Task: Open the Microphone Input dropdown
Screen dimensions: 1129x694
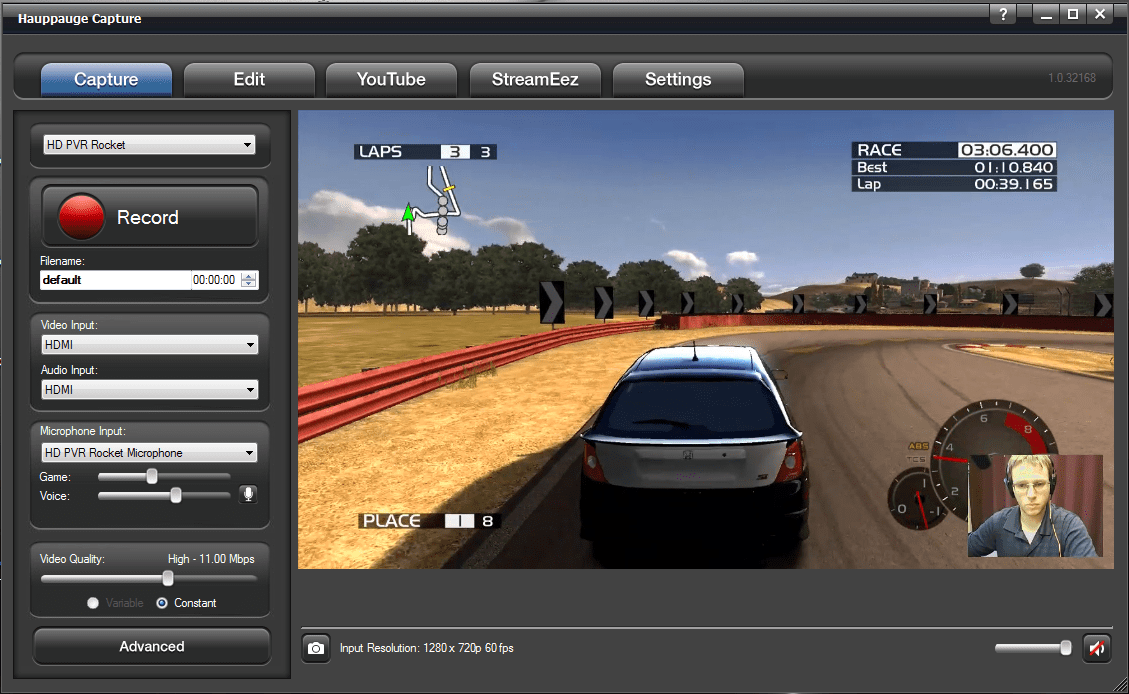Action: 148,452
